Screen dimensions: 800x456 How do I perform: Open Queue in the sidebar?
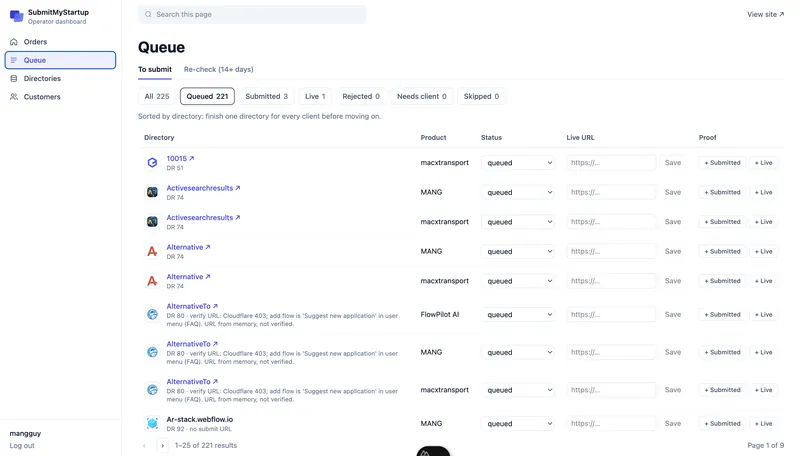coord(60,60)
